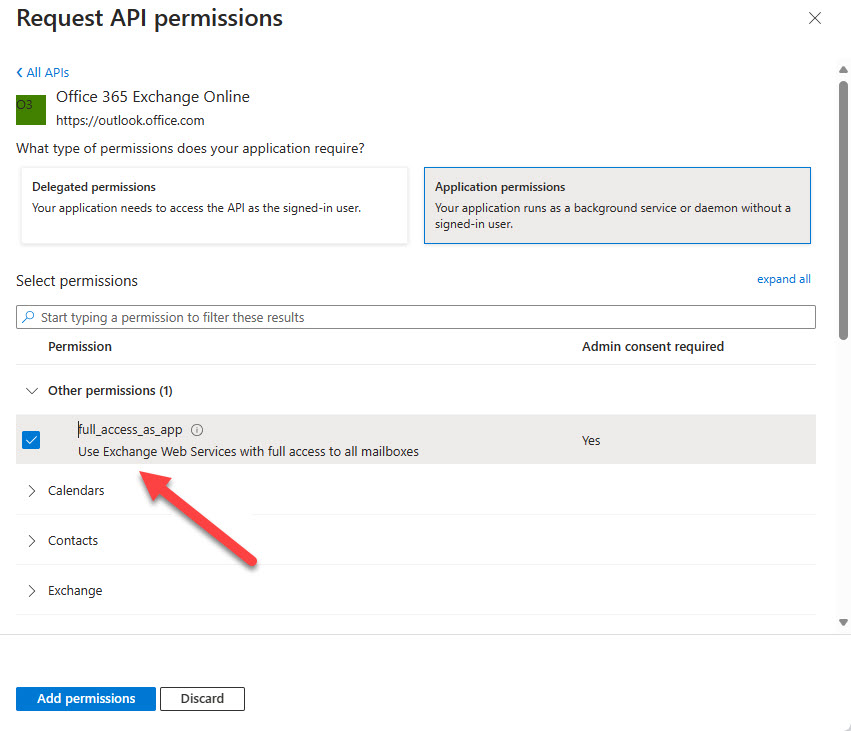This screenshot has height=731, width=851.
Task: Click the Select permissions heading
Action: pyautogui.click(x=77, y=281)
